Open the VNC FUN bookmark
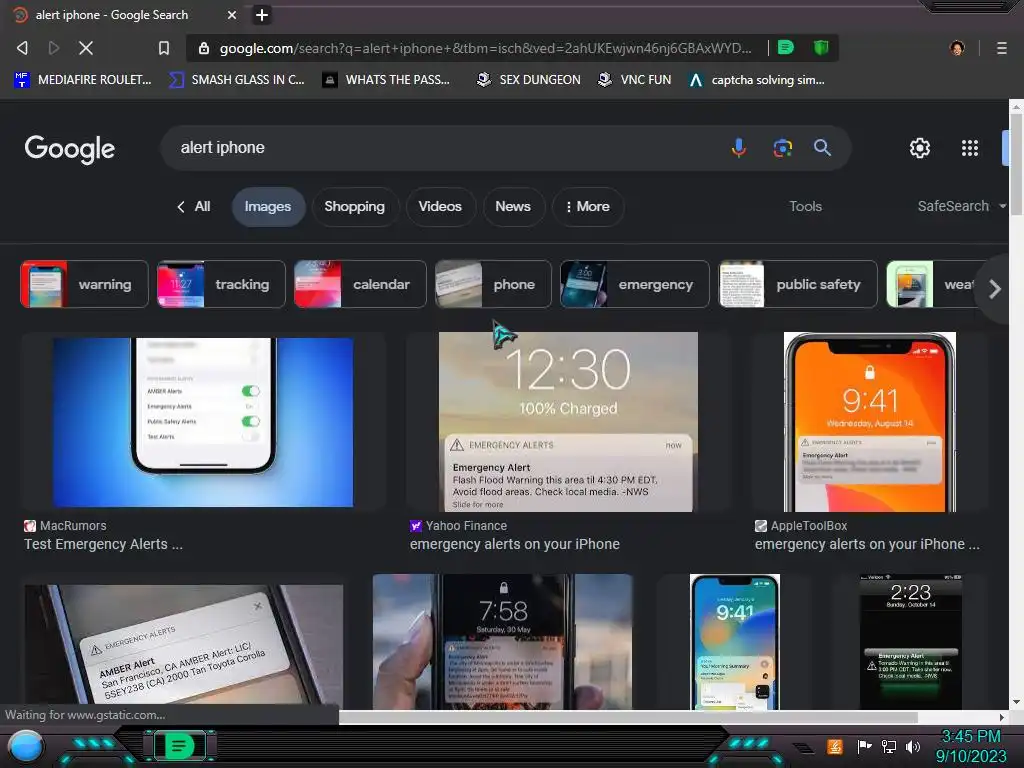1024x768 pixels. point(635,80)
